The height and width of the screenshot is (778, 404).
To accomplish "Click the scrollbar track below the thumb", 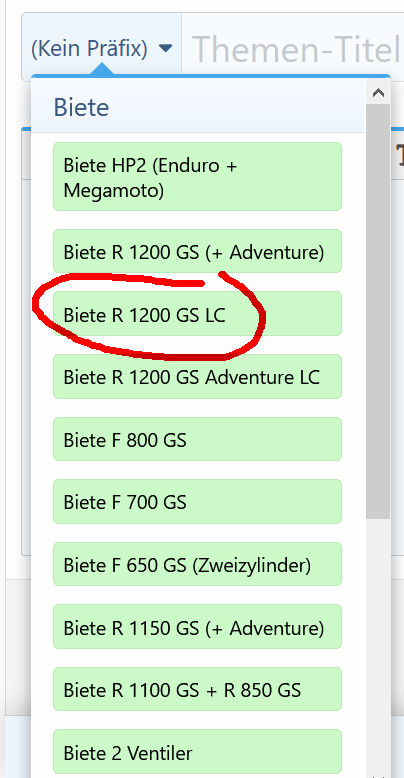I will coord(378,645).
